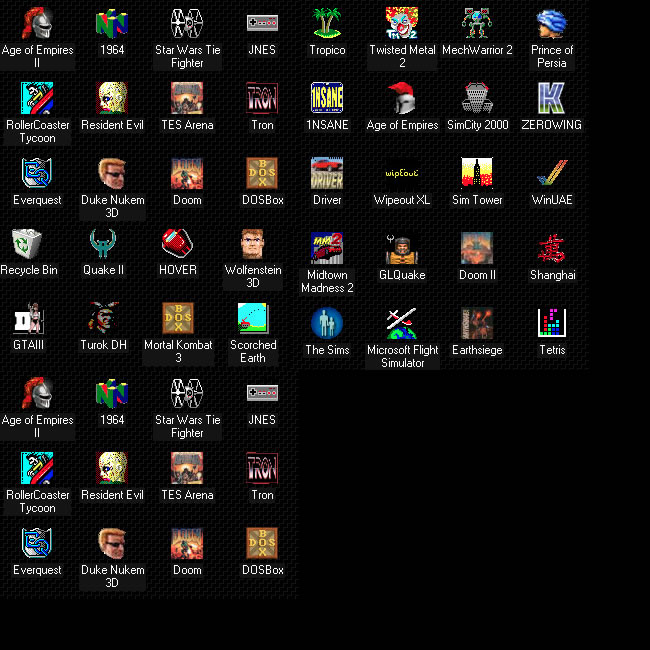
Task: Open the Mortal Kombat 3 shortcut
Action: (177, 318)
